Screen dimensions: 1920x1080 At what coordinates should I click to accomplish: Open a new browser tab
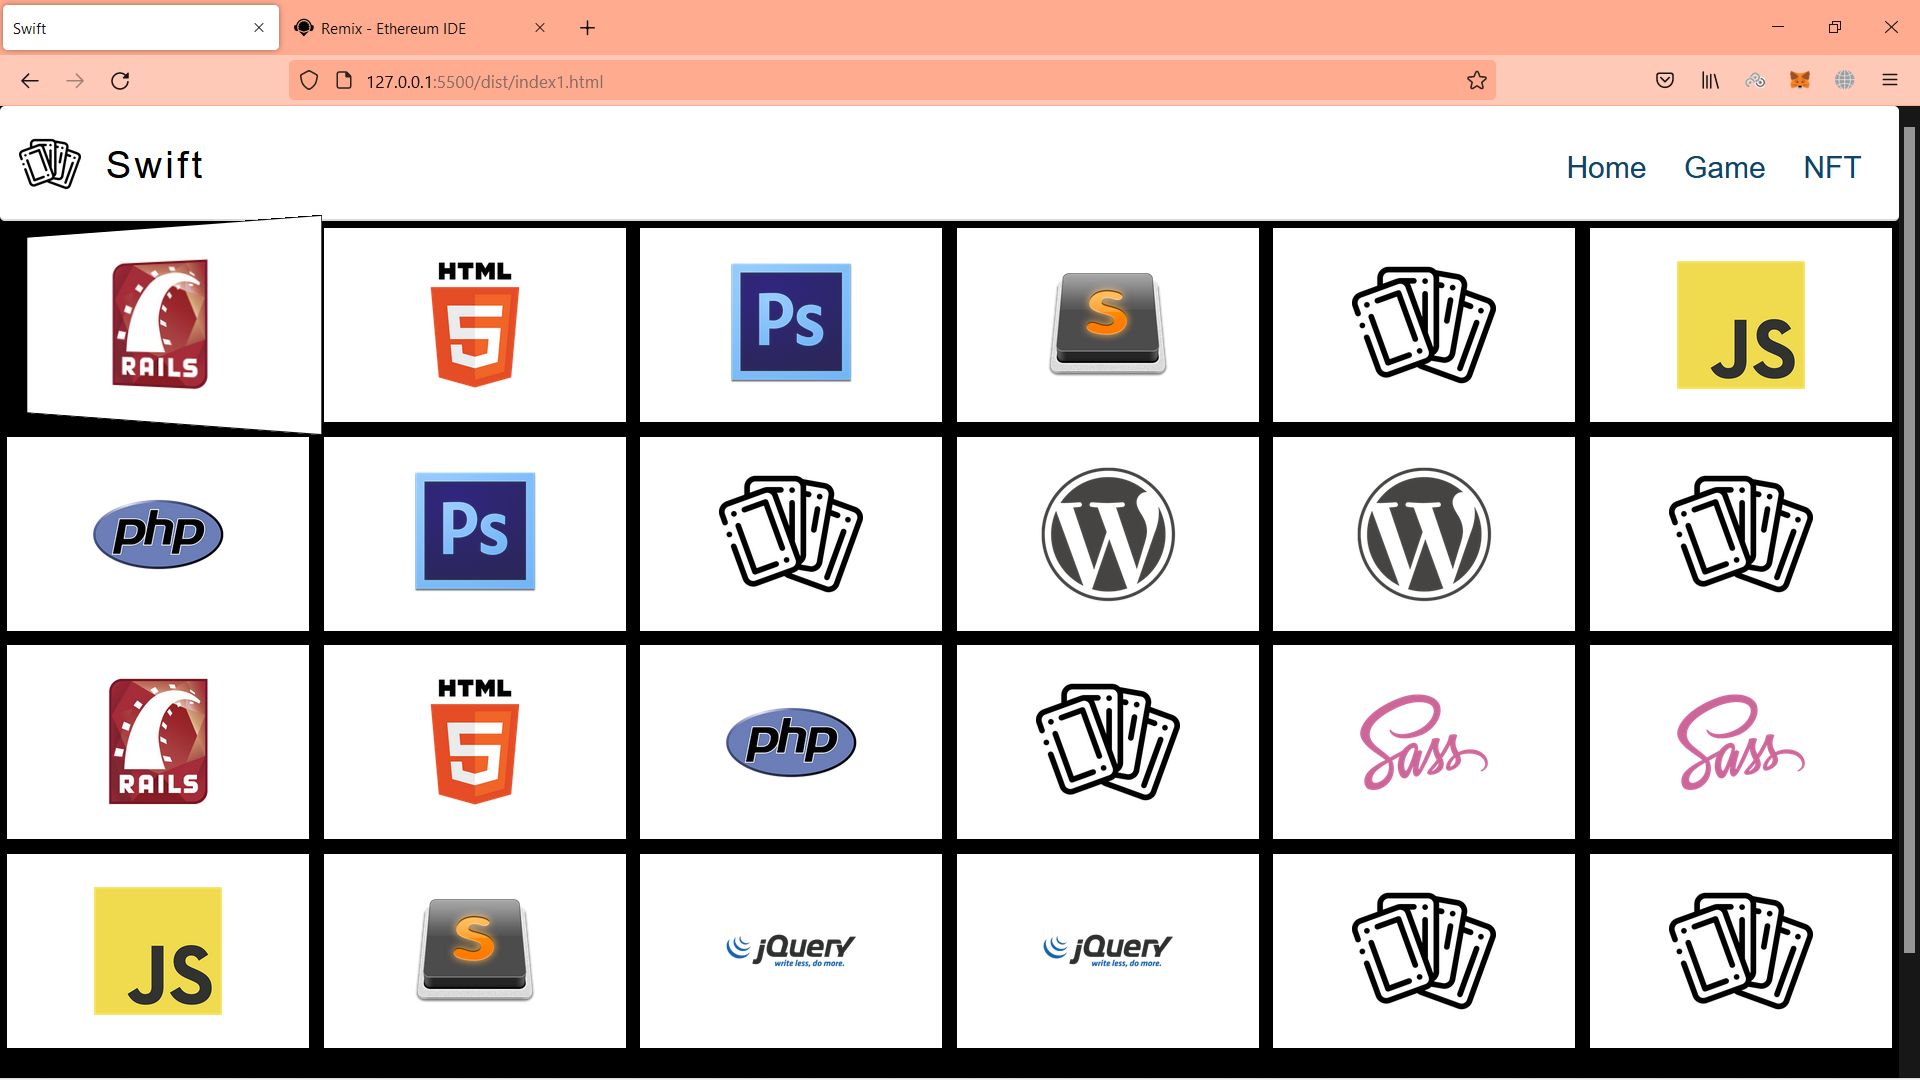588,28
